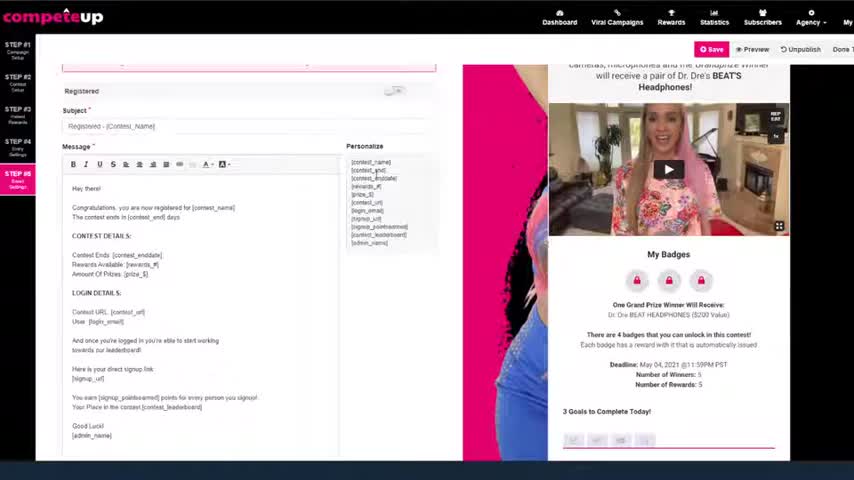Toggle the Registered email switch
Image resolution: width=854 pixels, height=480 pixels.
coord(395,91)
